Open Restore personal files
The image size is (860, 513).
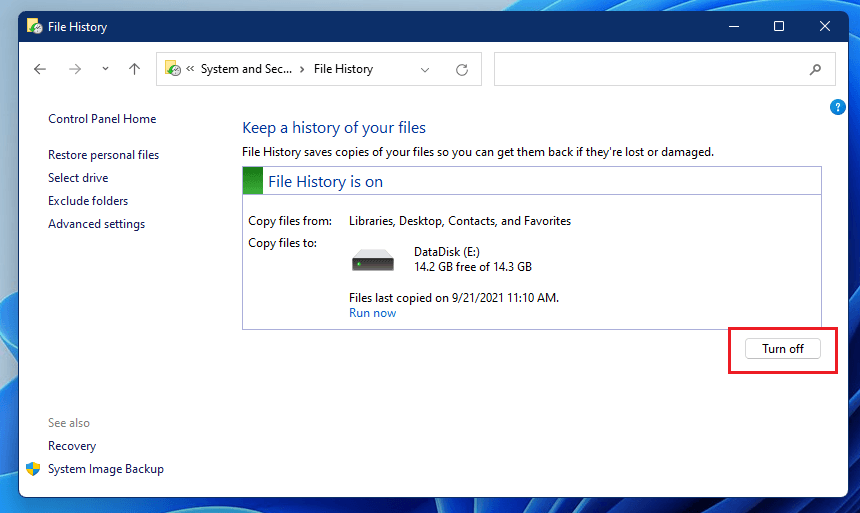(x=104, y=155)
